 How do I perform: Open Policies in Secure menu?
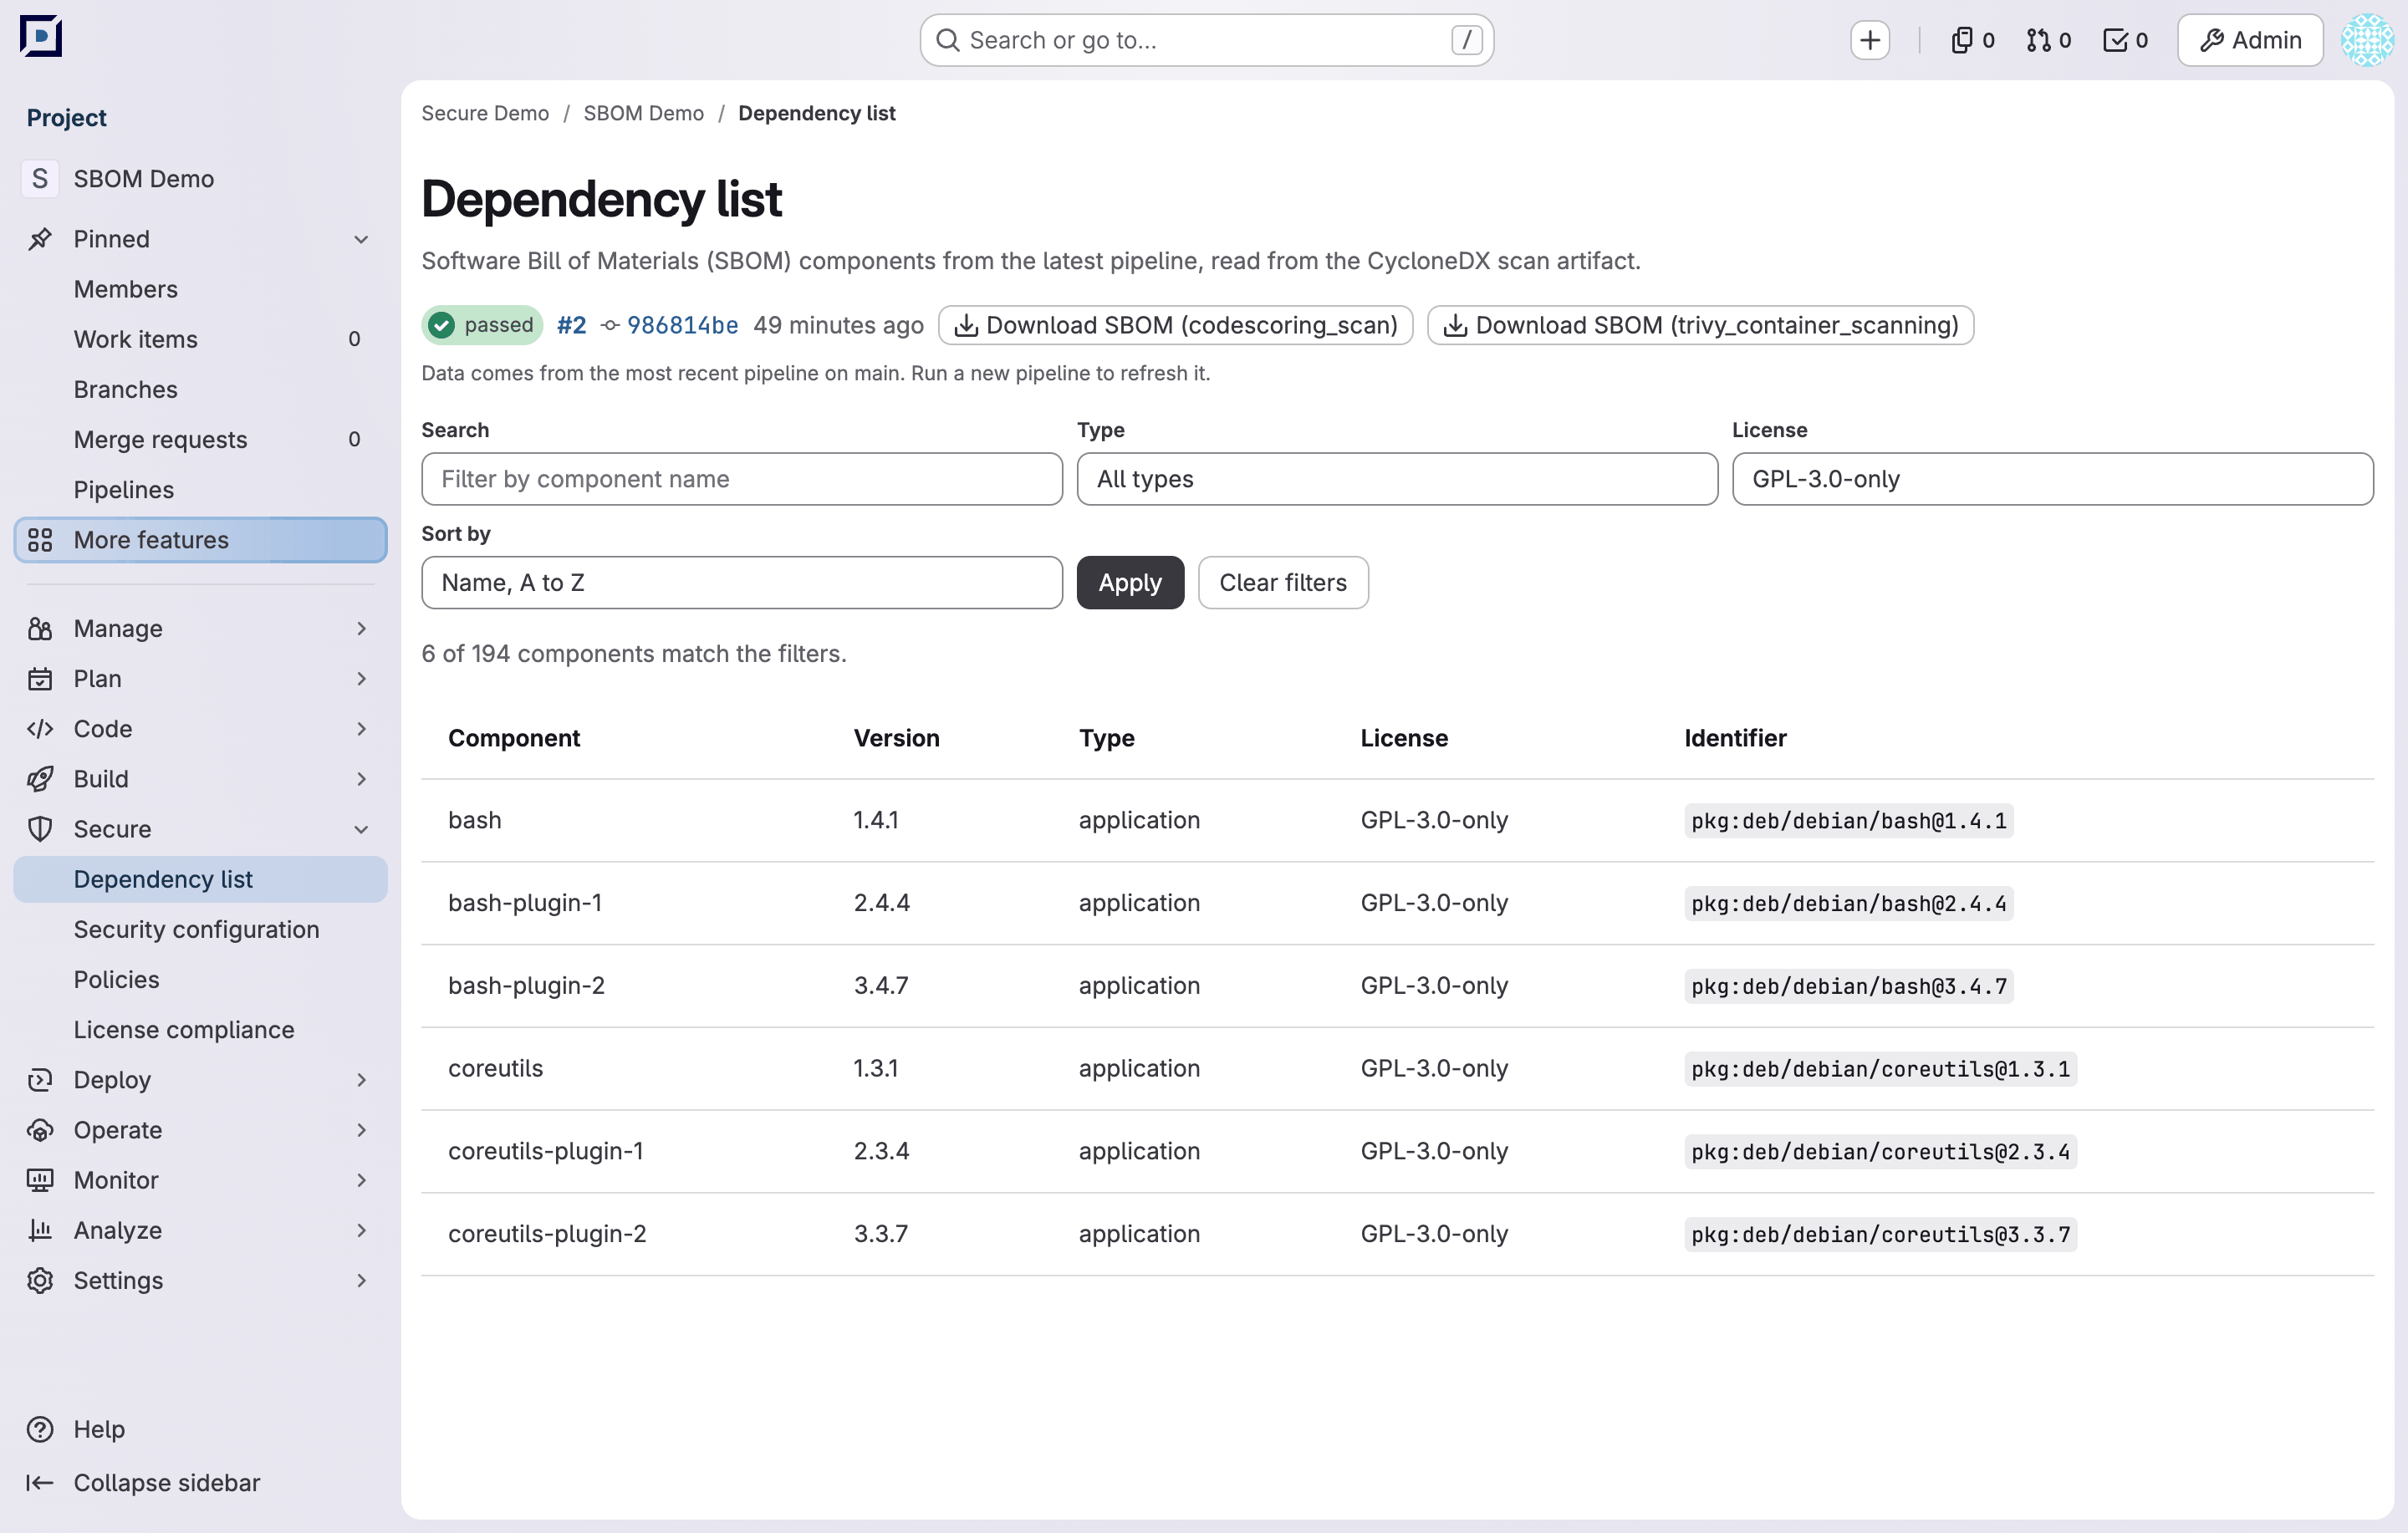point(201,979)
